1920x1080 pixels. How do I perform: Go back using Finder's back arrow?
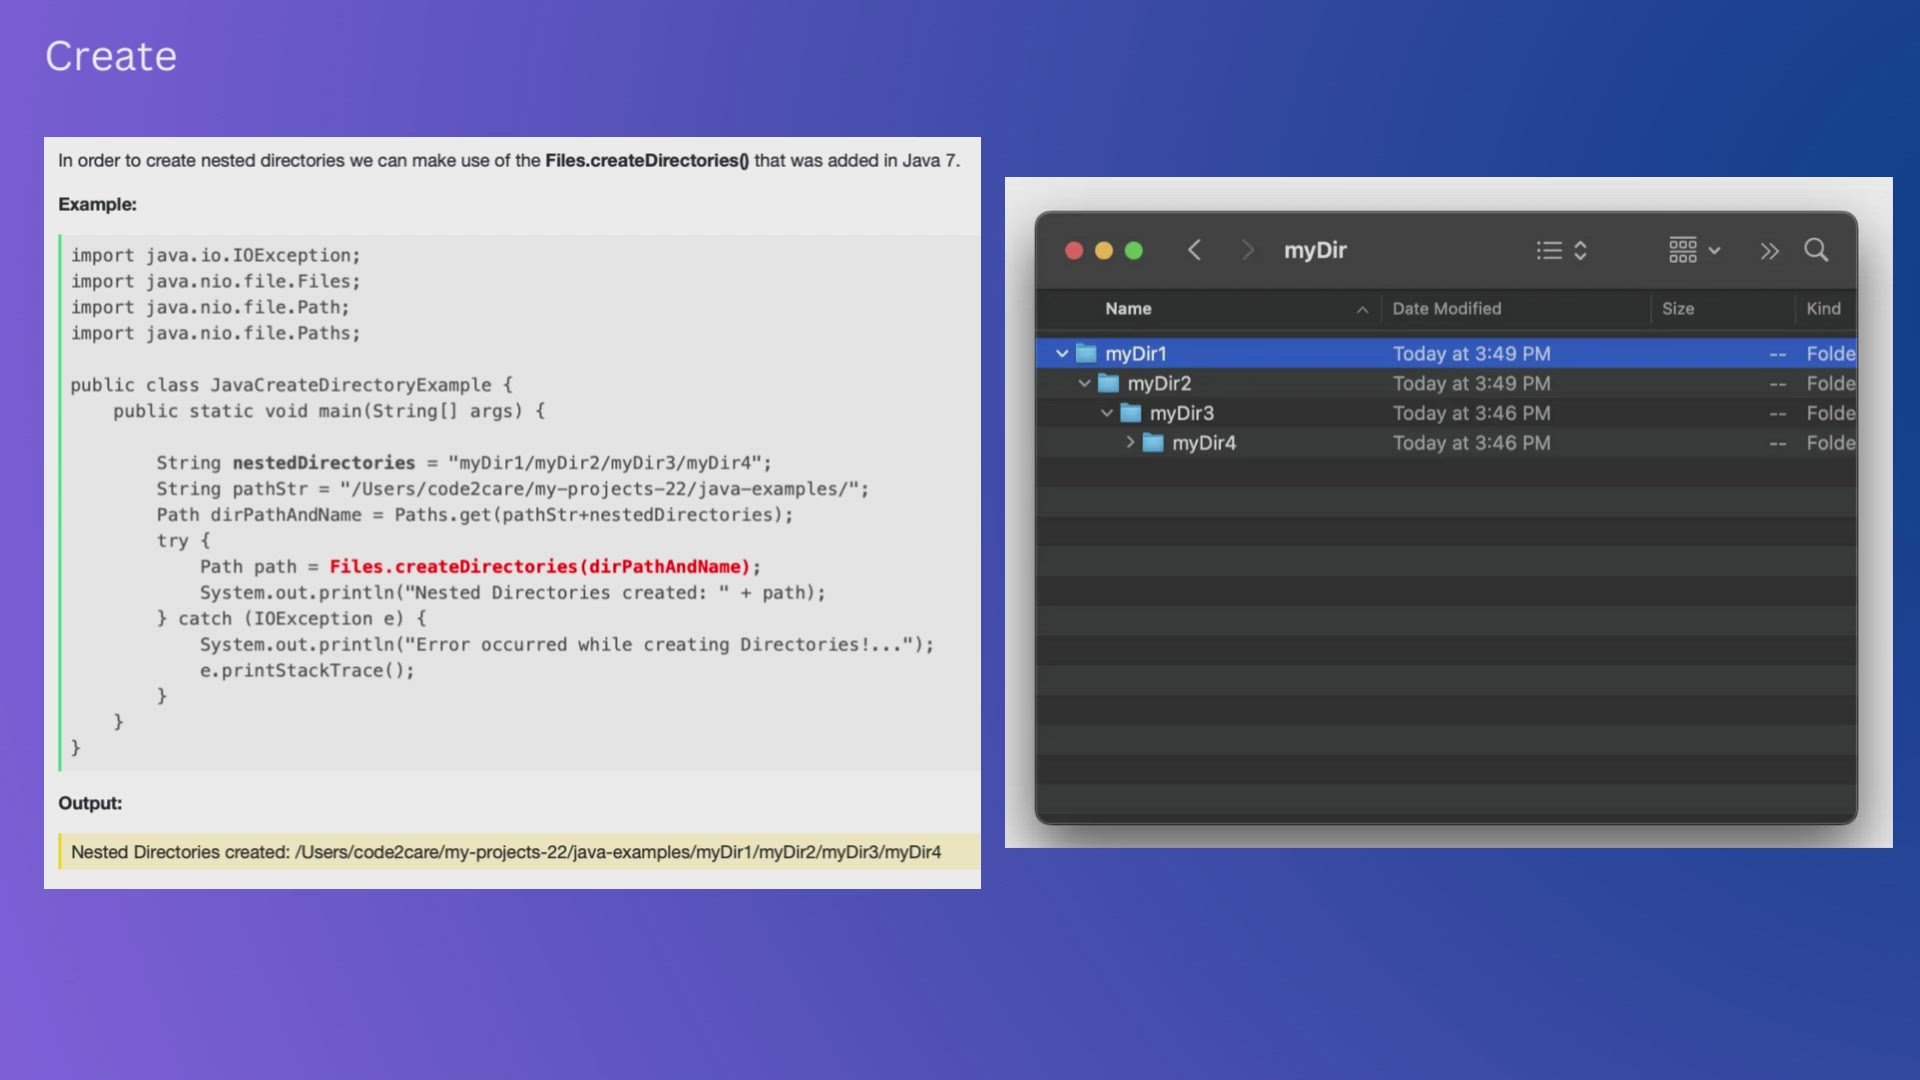point(1194,250)
